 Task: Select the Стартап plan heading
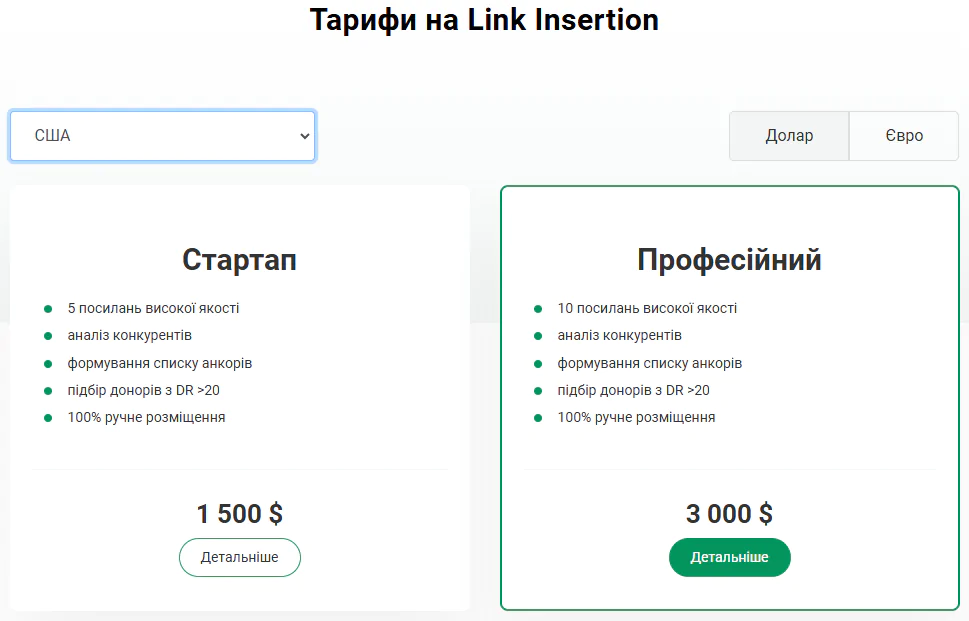pos(239,260)
